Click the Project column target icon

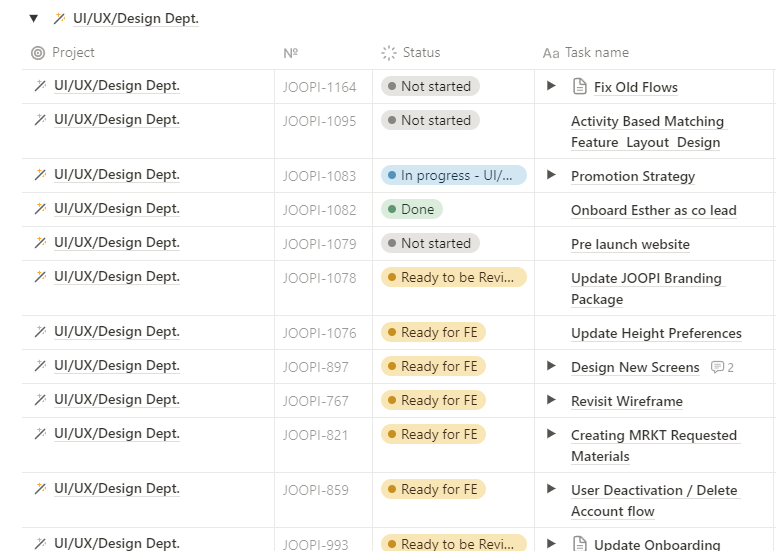point(38,52)
